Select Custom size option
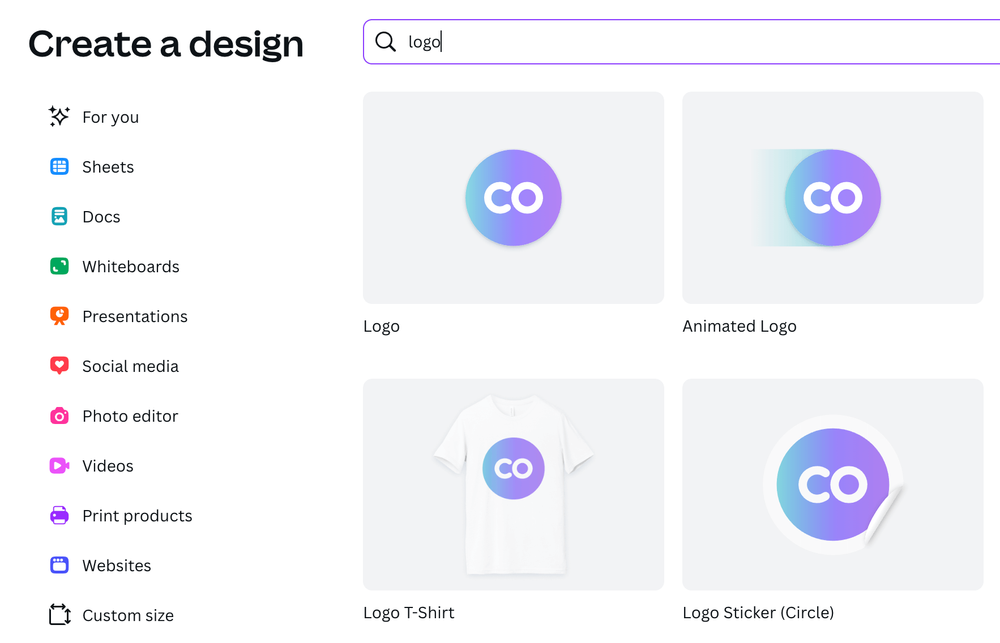The width and height of the screenshot is (1000, 643). click(128, 615)
